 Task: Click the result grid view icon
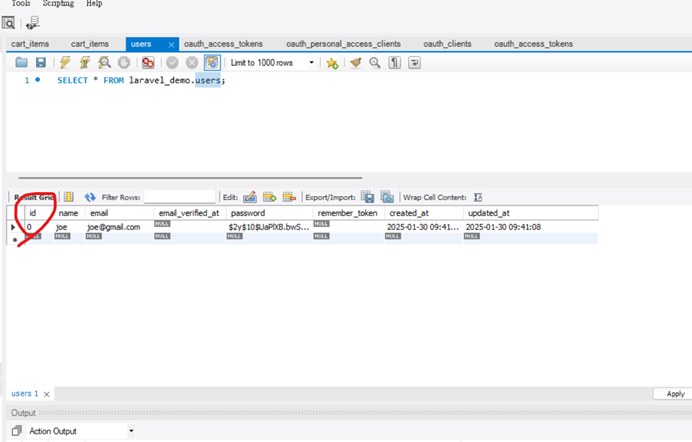[x=69, y=197]
